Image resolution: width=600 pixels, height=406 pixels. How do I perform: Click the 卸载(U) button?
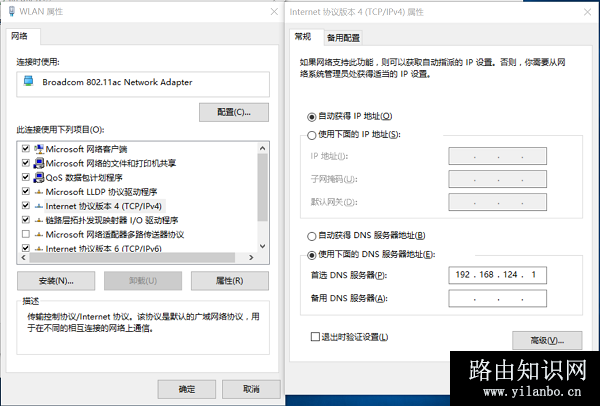pyautogui.click(x=143, y=280)
